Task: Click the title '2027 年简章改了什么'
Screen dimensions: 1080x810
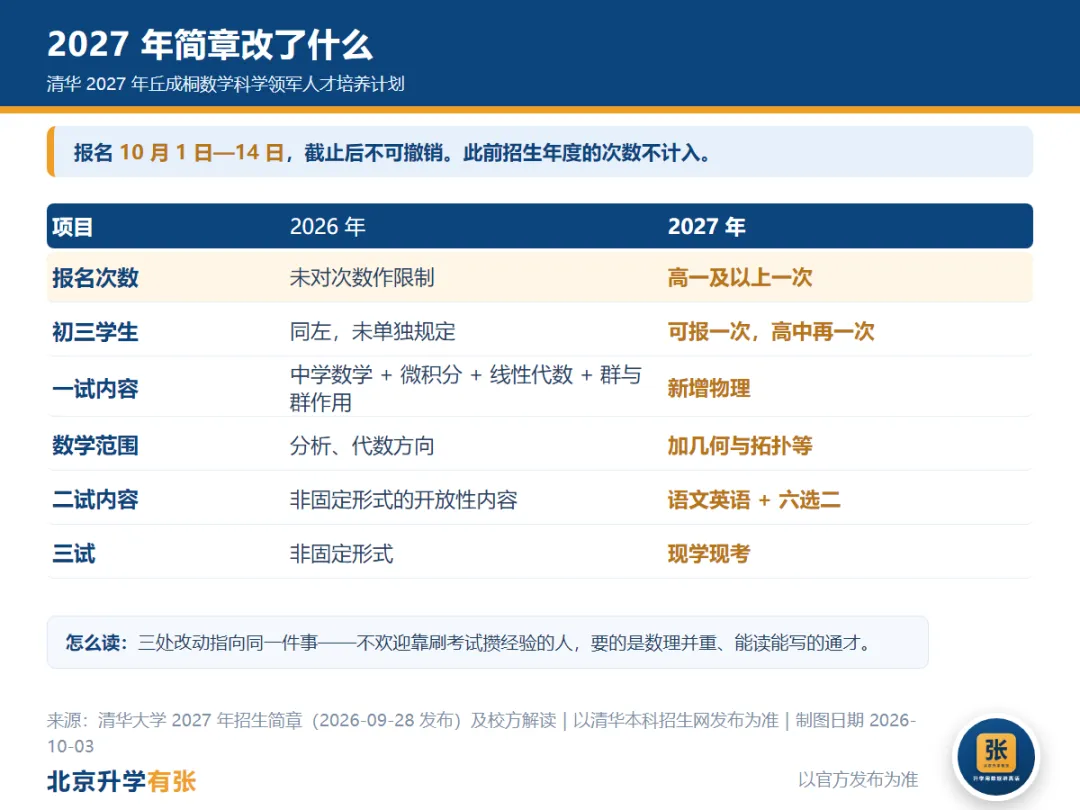Action: click(x=209, y=45)
